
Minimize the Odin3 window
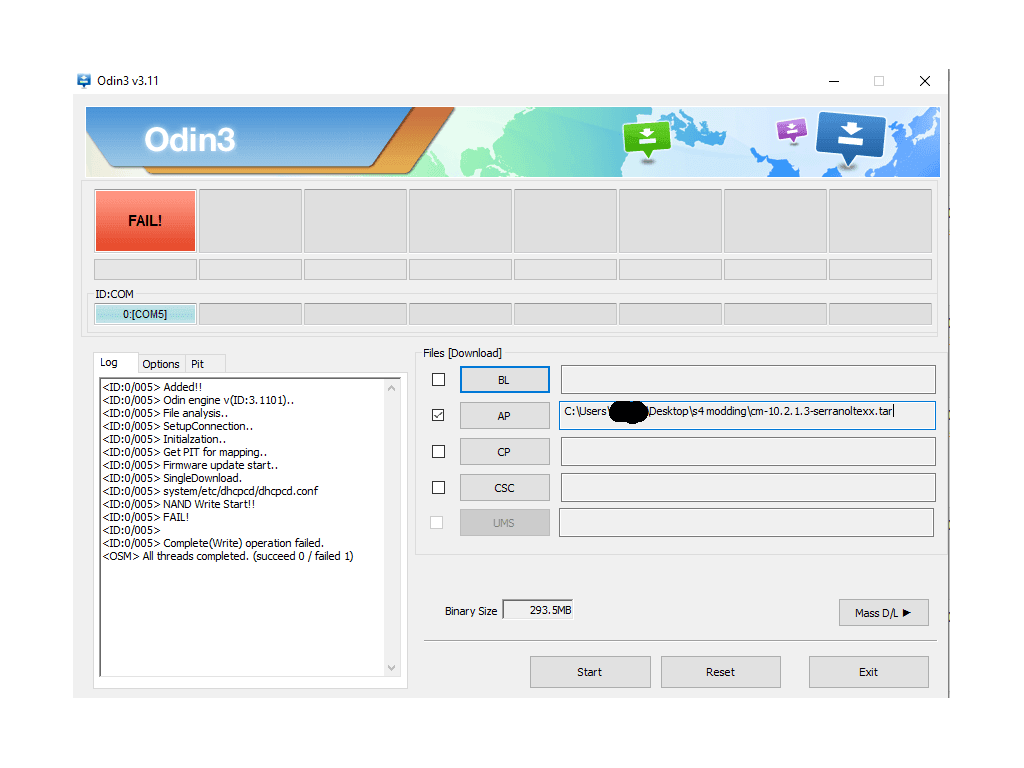click(x=834, y=81)
